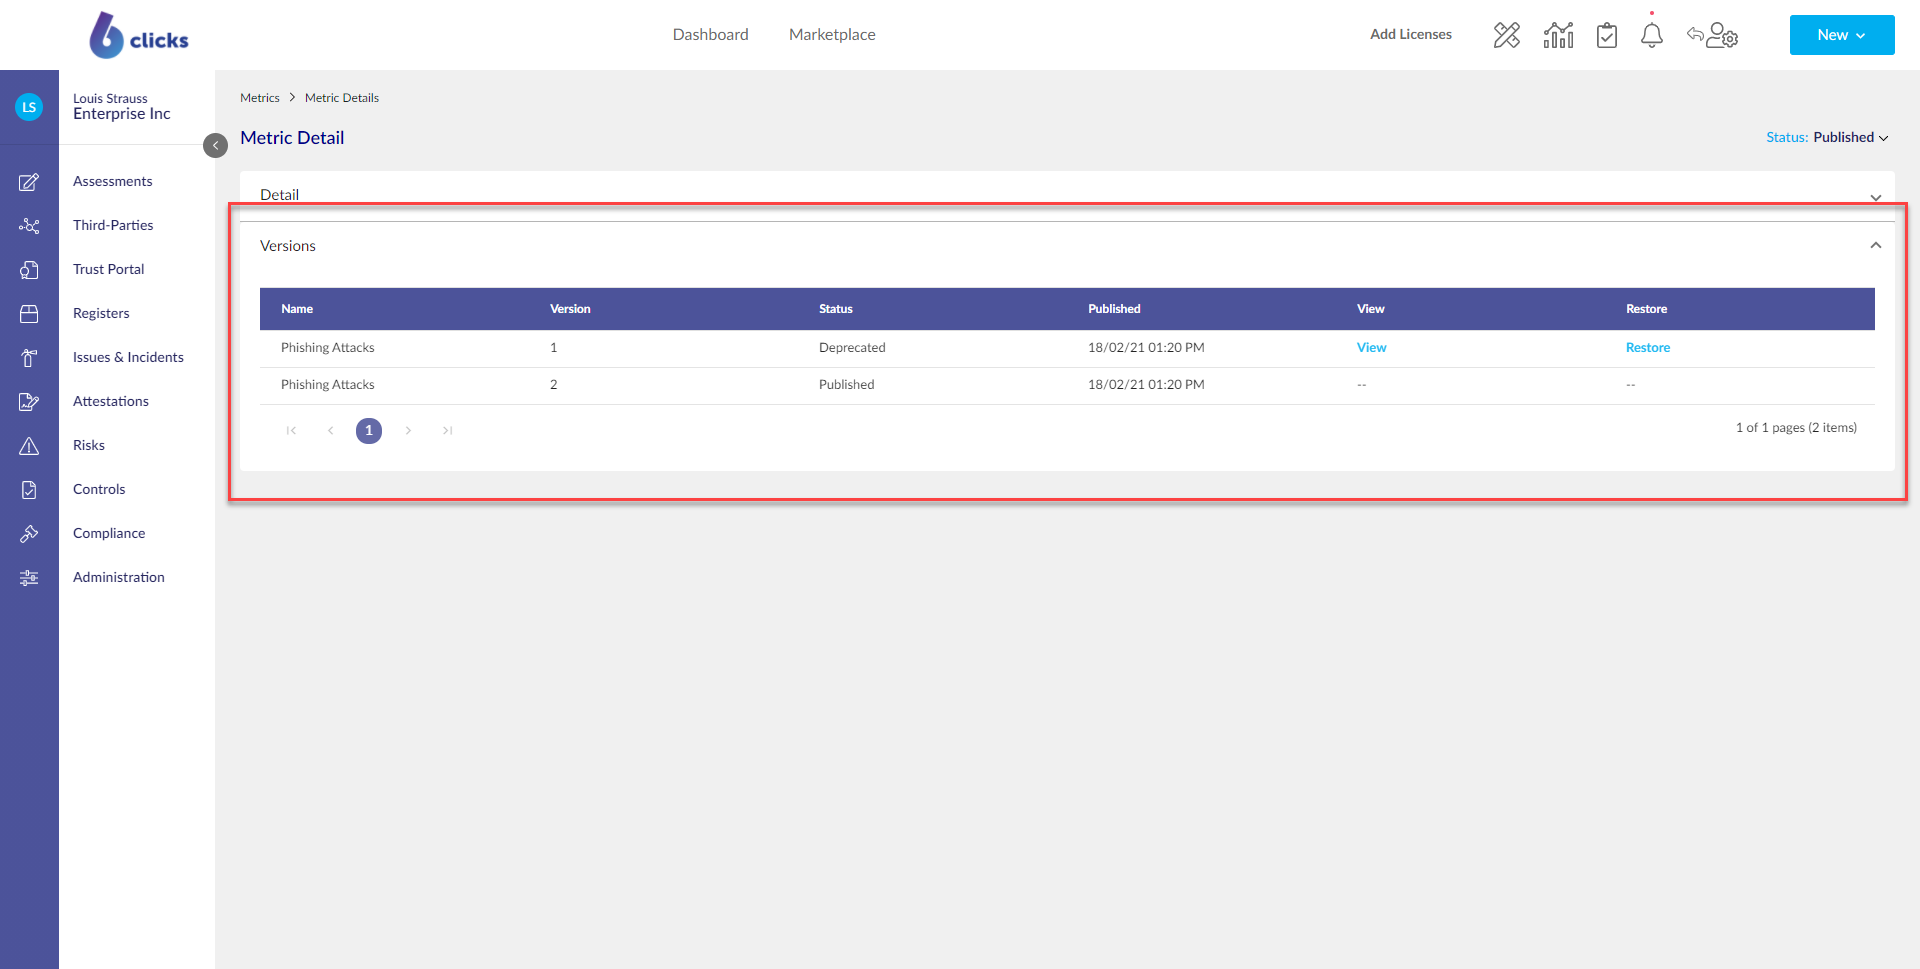Viewport: 1920px width, 969px height.
Task: Open user settings profile-gear icon
Action: (x=1723, y=35)
